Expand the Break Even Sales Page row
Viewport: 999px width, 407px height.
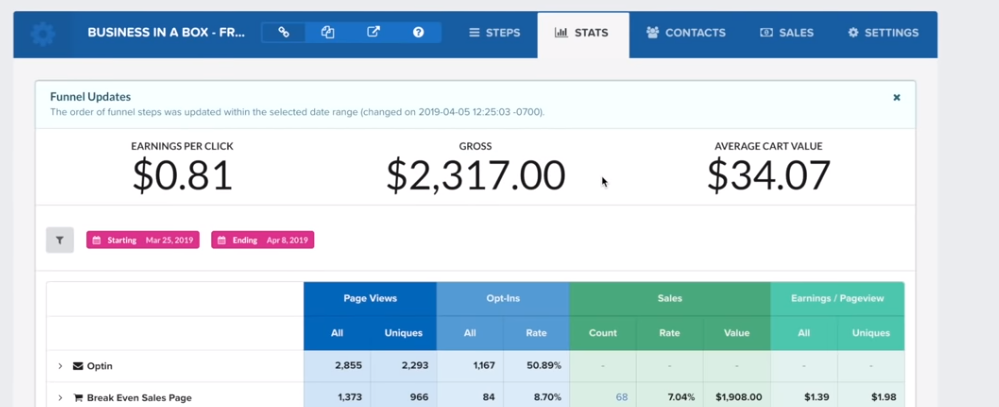coord(60,397)
